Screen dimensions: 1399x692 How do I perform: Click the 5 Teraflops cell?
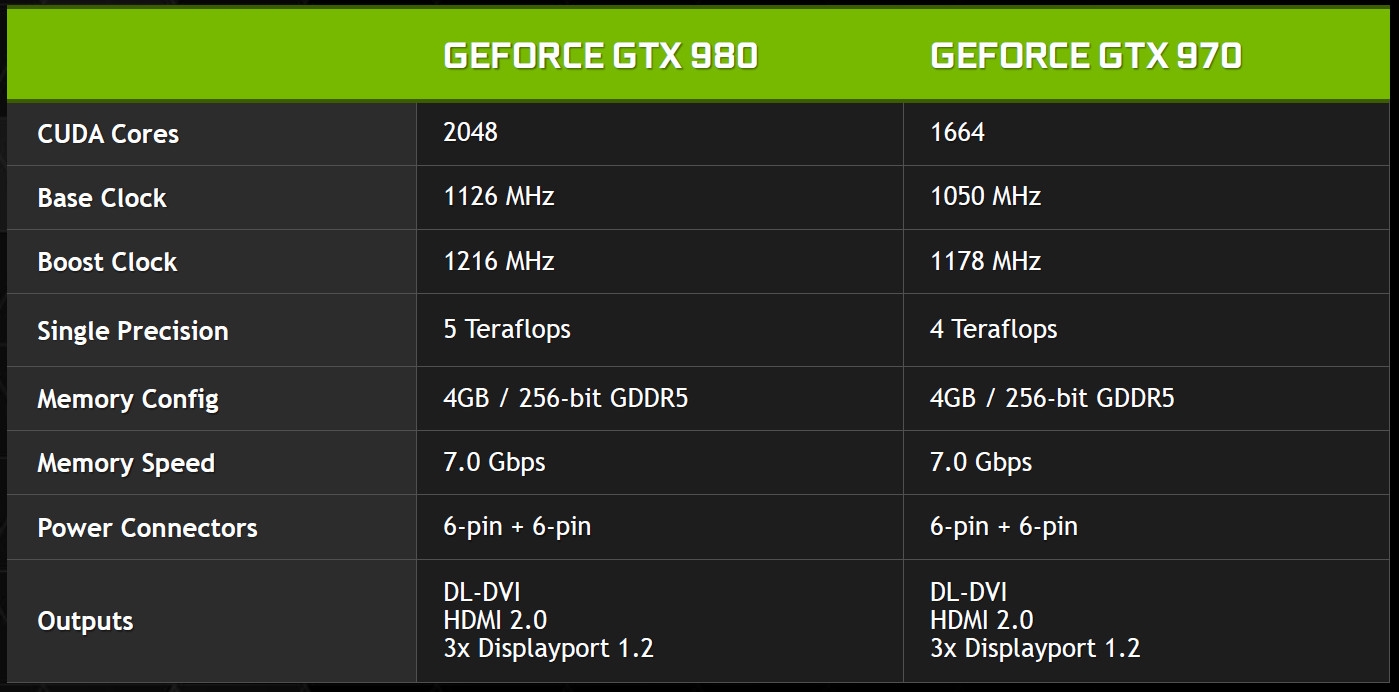(x=507, y=329)
